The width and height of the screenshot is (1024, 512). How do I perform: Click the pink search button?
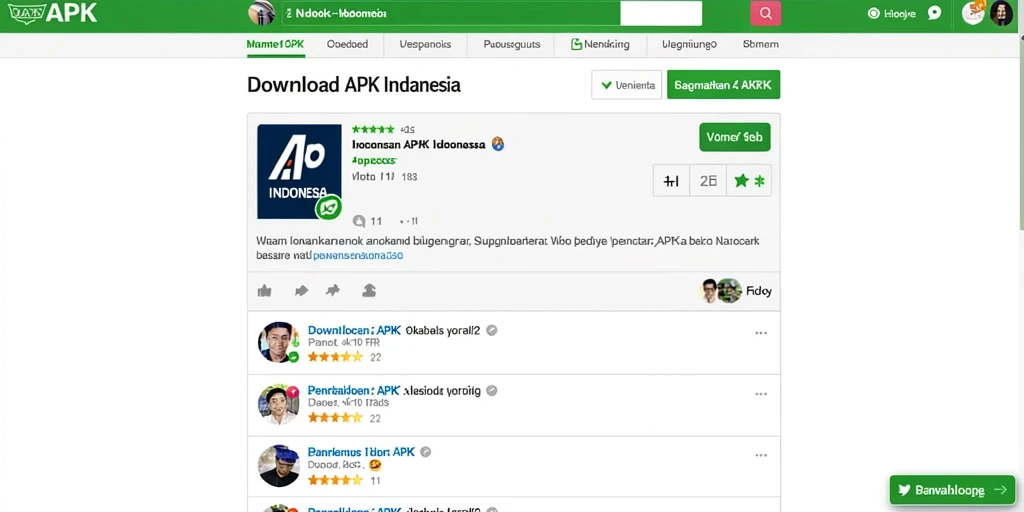[765, 13]
